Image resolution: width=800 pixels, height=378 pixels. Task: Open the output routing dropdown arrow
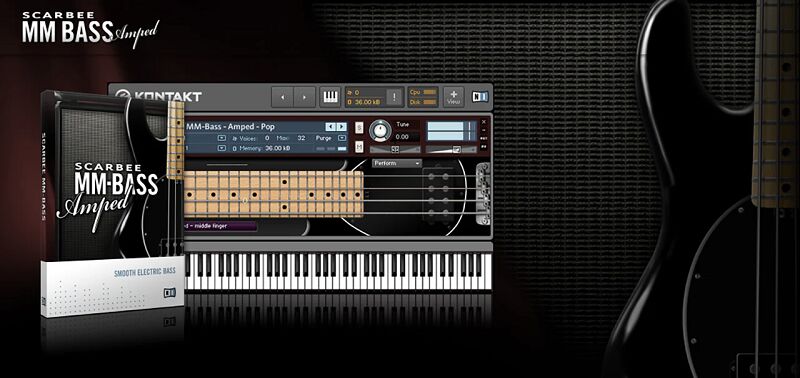(221, 138)
